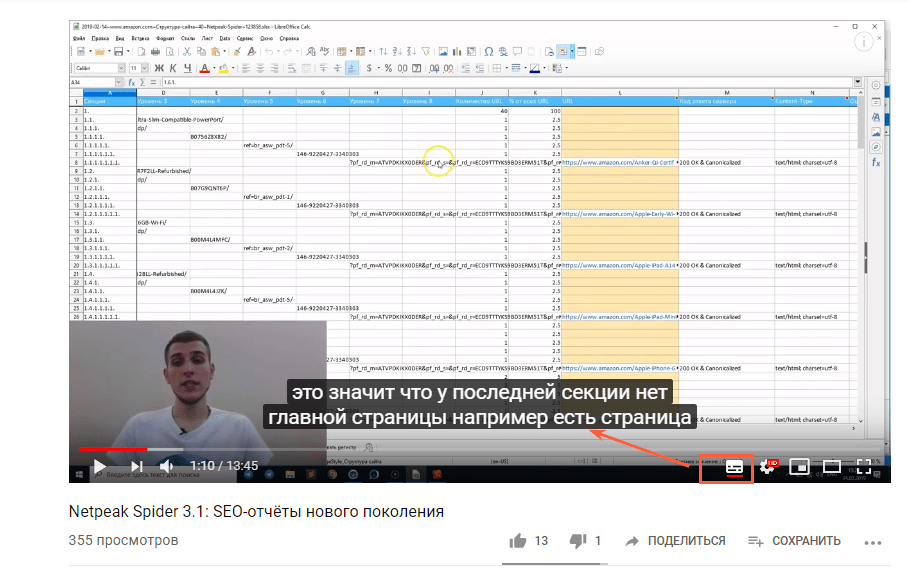Switch the video to miniplayer mode

point(799,466)
